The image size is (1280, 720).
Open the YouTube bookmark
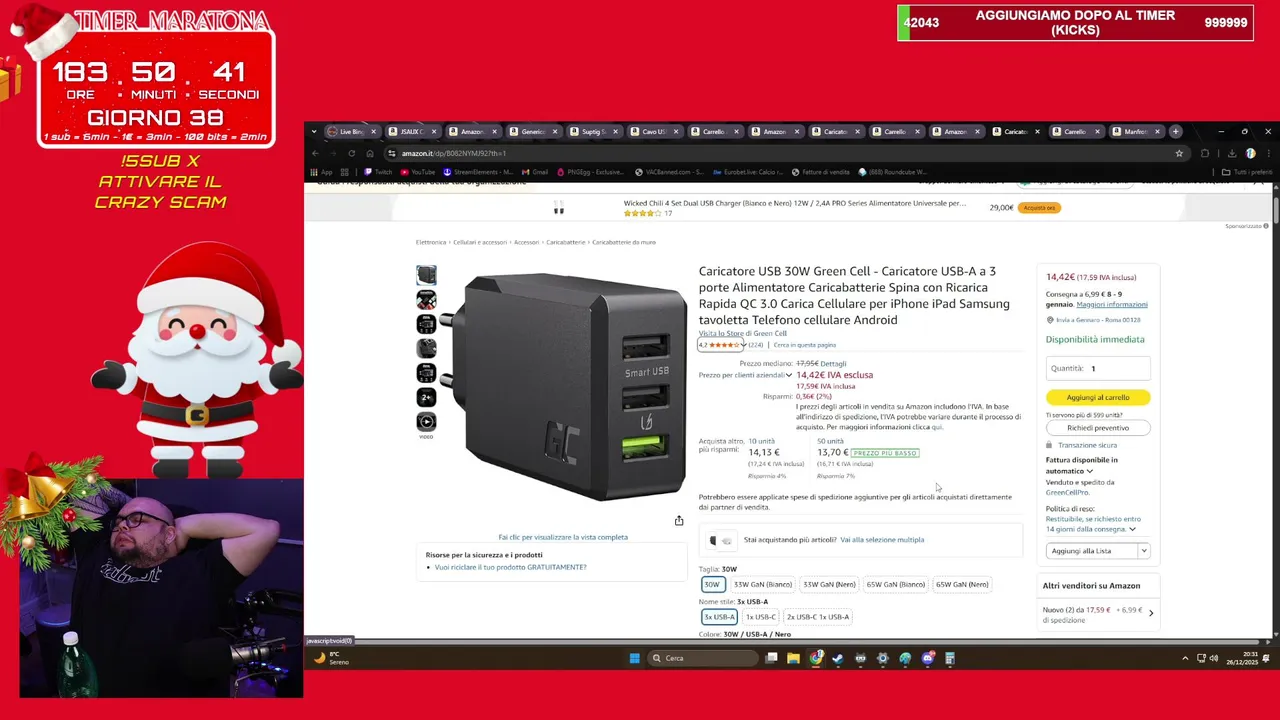(x=418, y=172)
